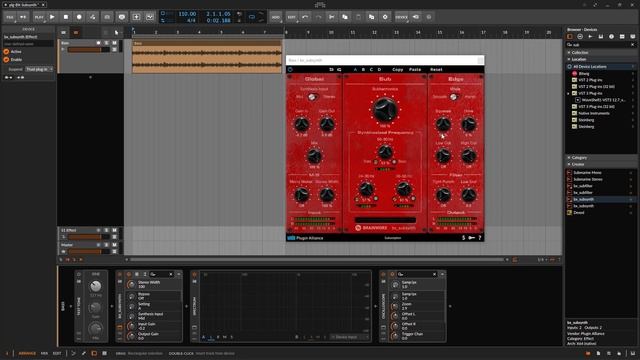This screenshot has width=640, height=360.
Task: Click the duplicate icon in the toolbar
Action: (371, 17)
